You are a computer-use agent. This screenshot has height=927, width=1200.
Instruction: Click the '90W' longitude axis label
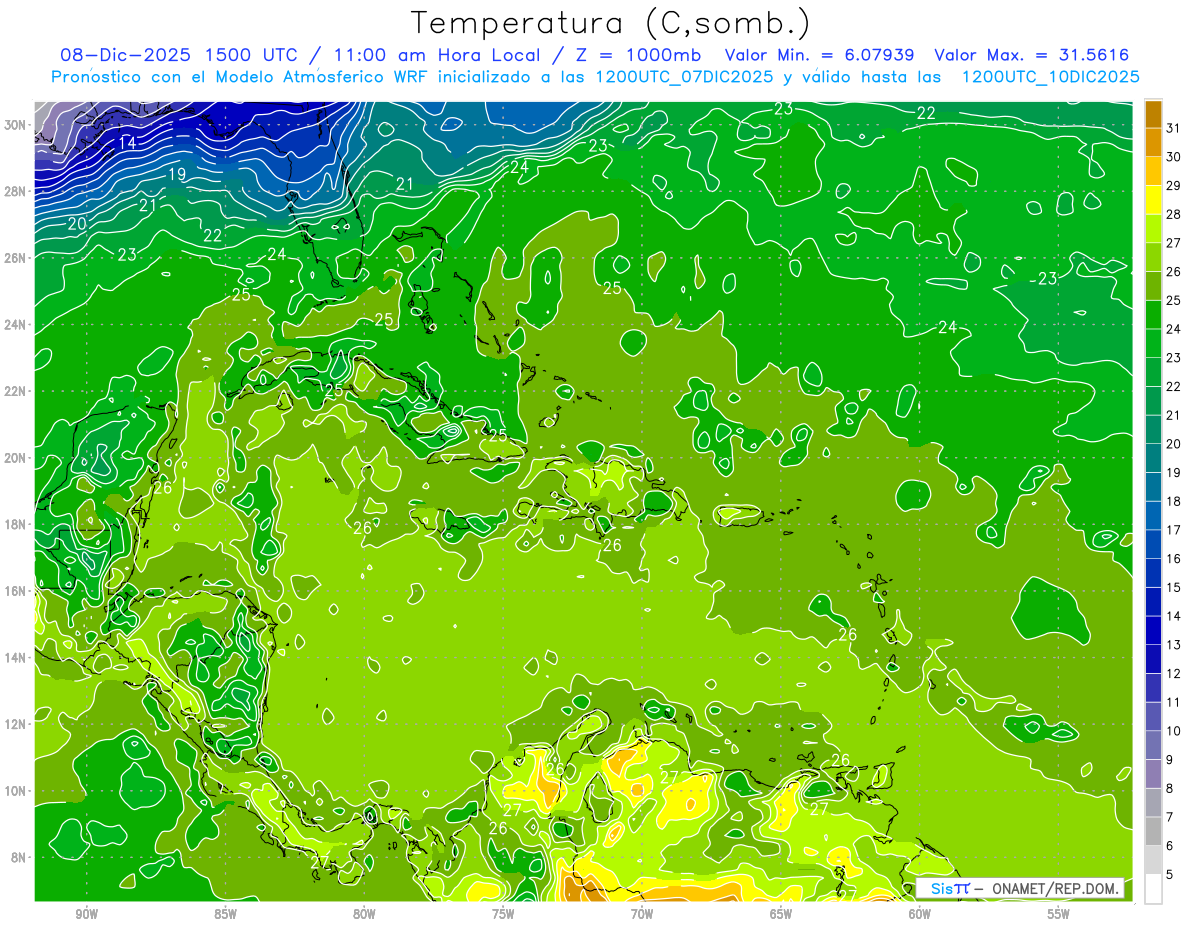[87, 914]
